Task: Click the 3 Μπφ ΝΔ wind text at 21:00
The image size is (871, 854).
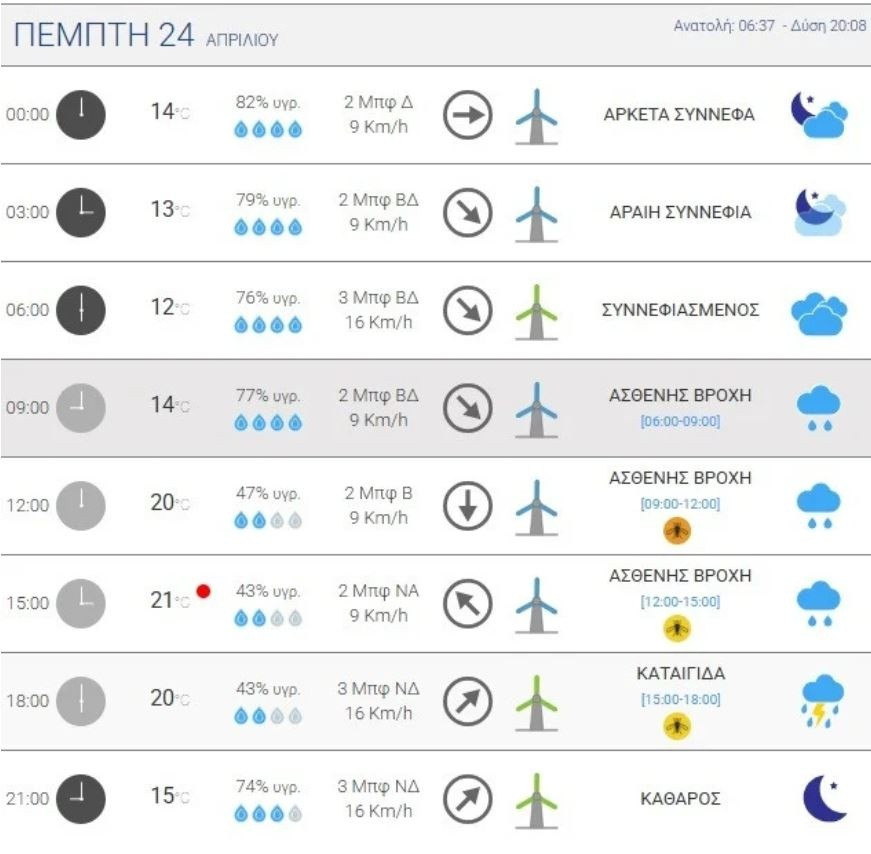Action: pyautogui.click(x=380, y=787)
